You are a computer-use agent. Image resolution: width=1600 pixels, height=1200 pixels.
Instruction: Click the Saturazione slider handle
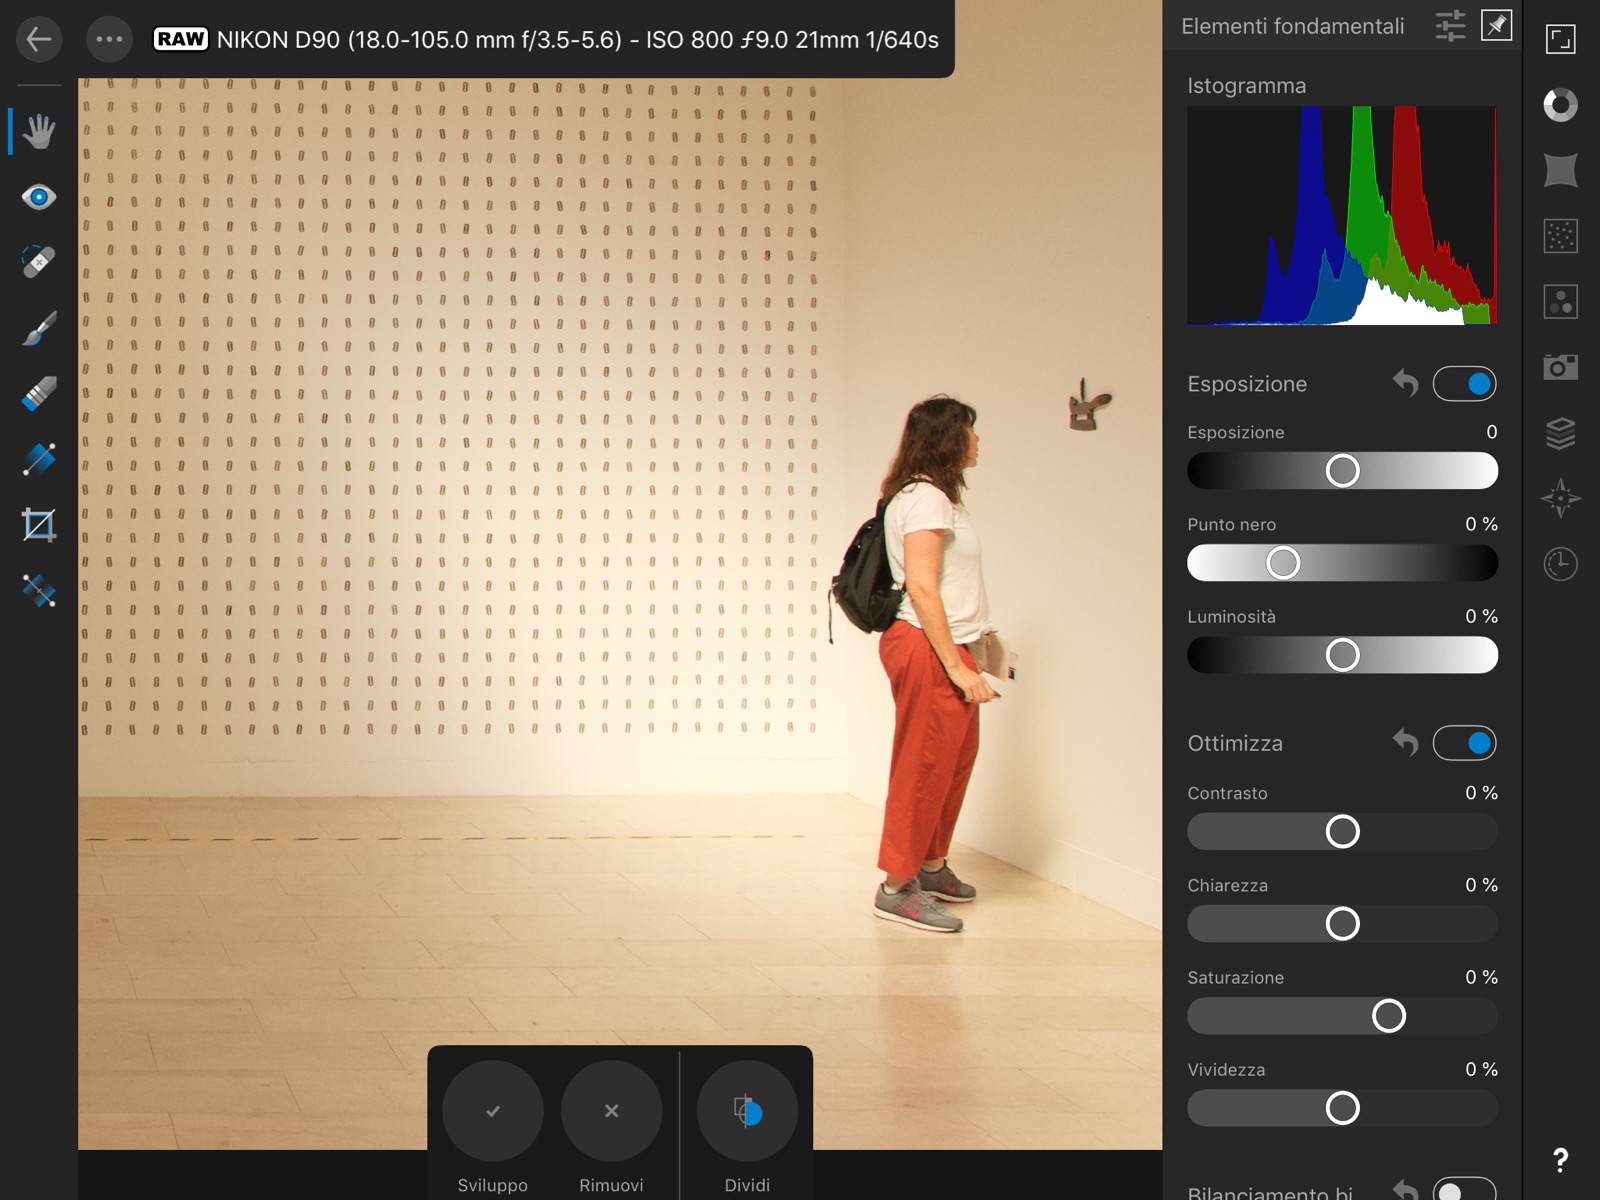click(x=1389, y=1016)
